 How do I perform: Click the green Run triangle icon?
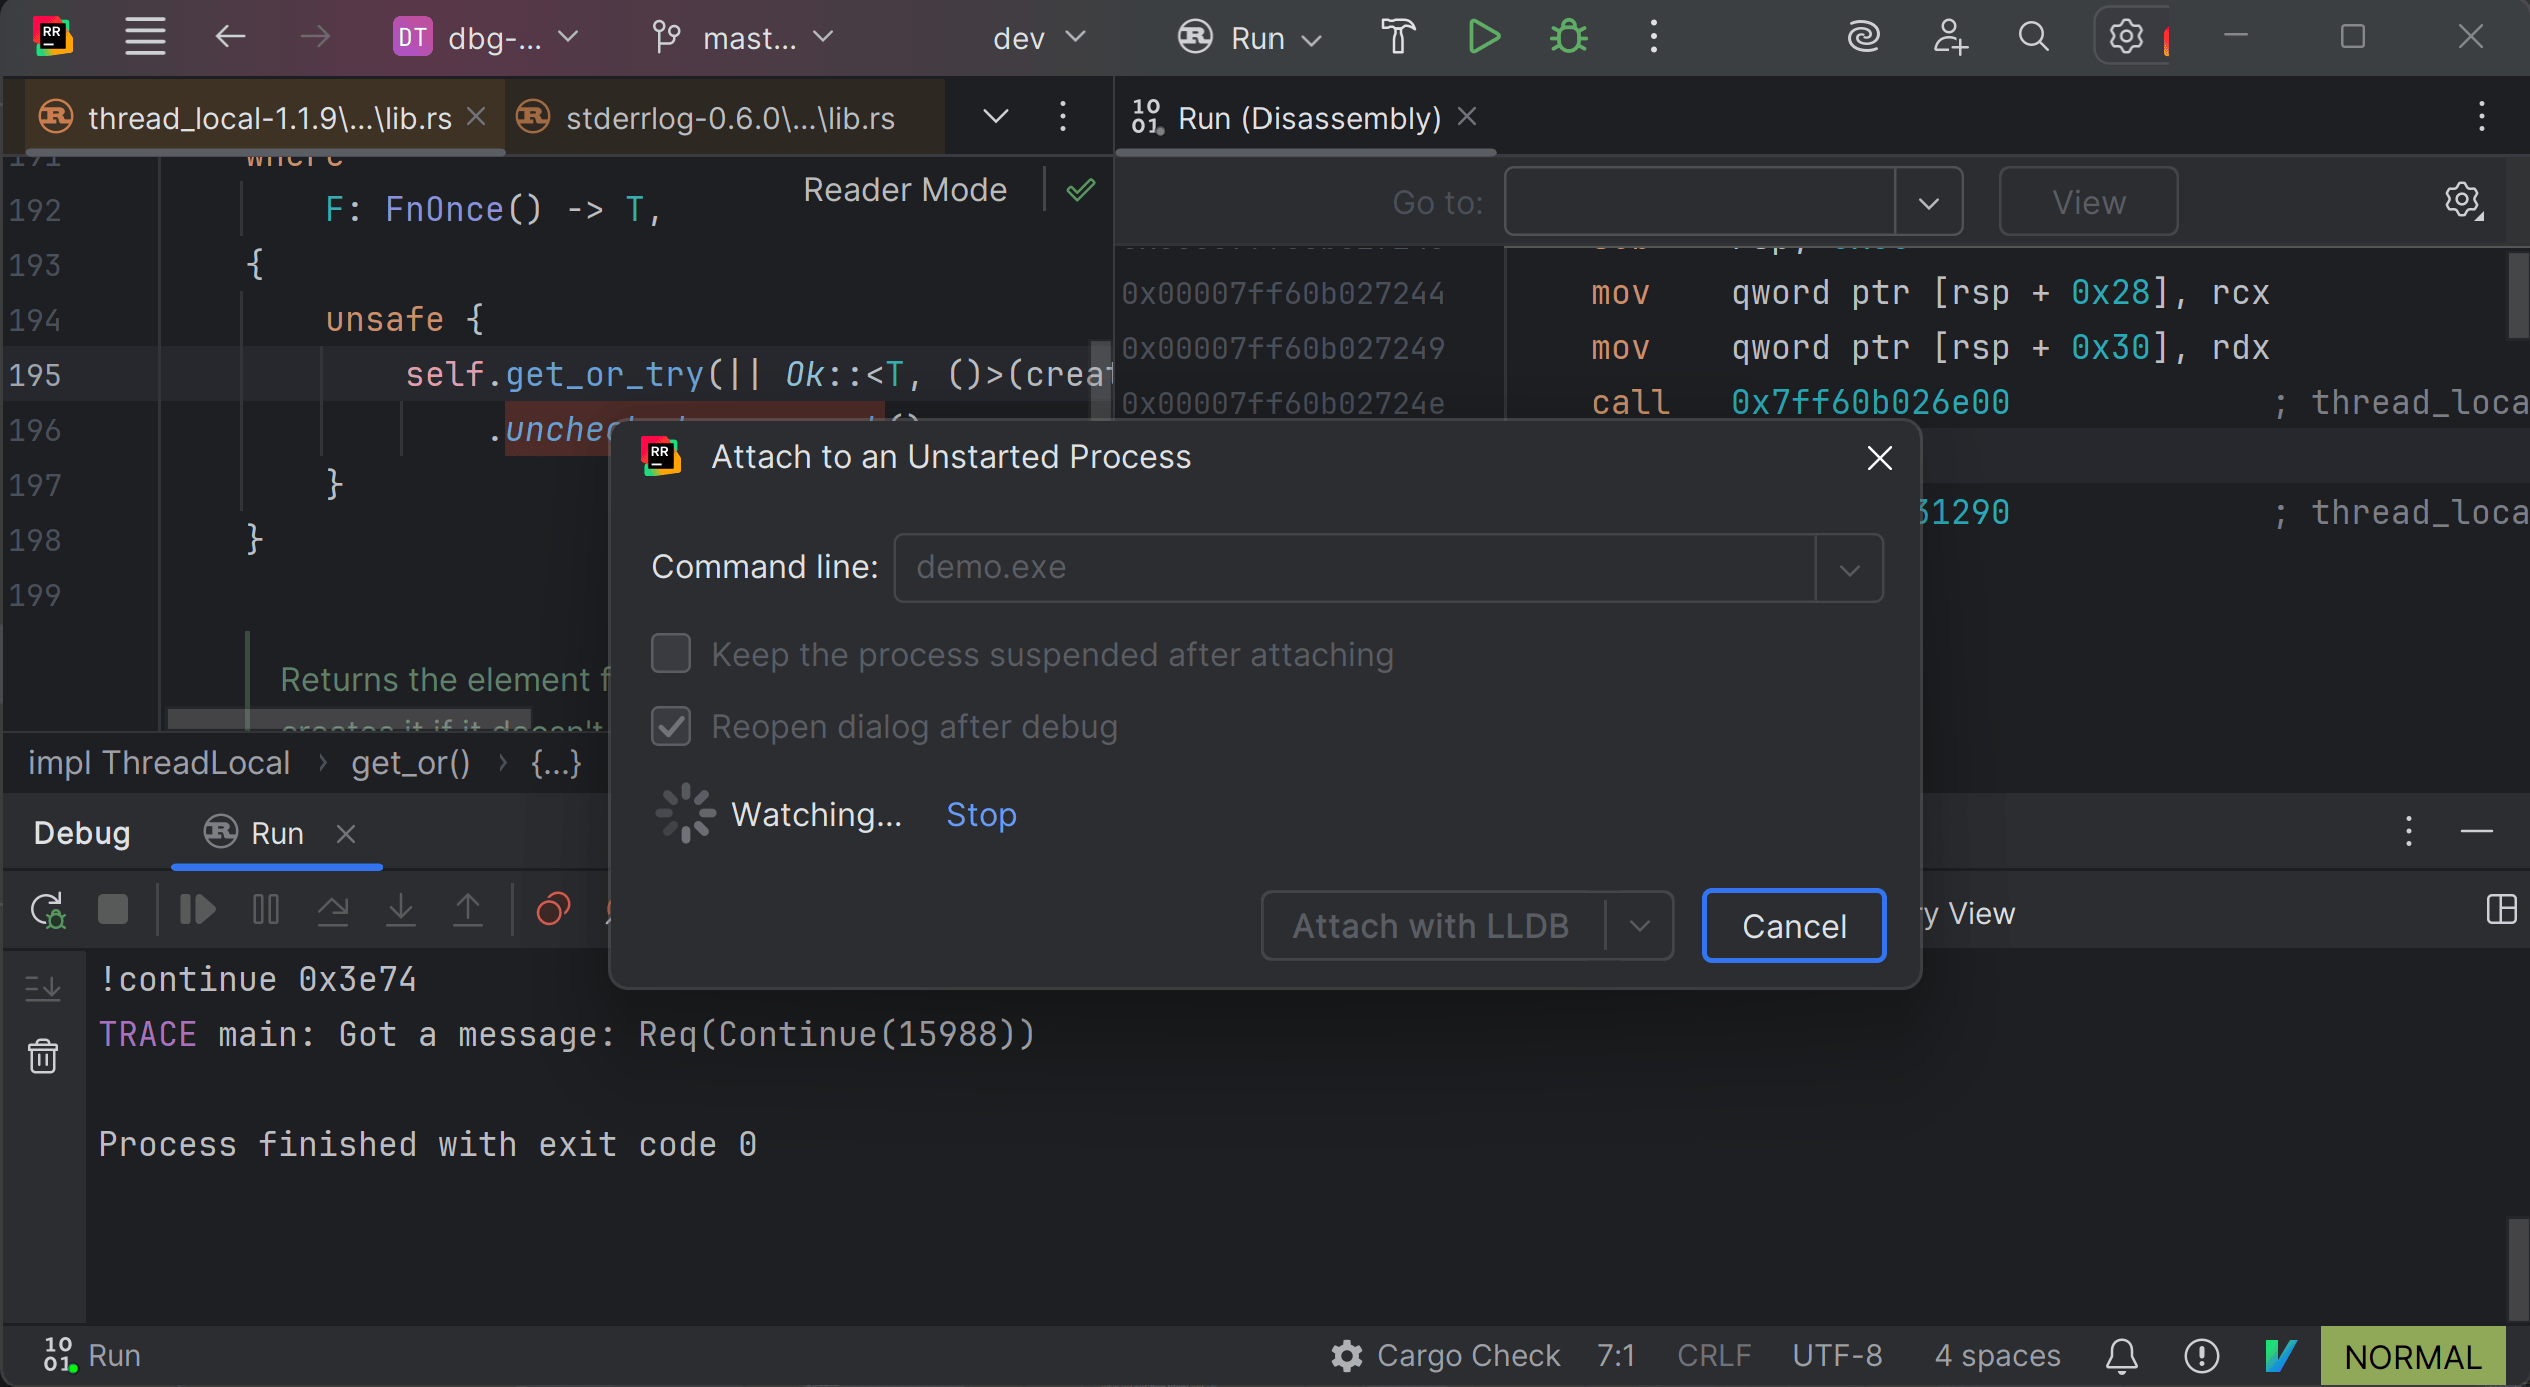pyautogui.click(x=1483, y=37)
